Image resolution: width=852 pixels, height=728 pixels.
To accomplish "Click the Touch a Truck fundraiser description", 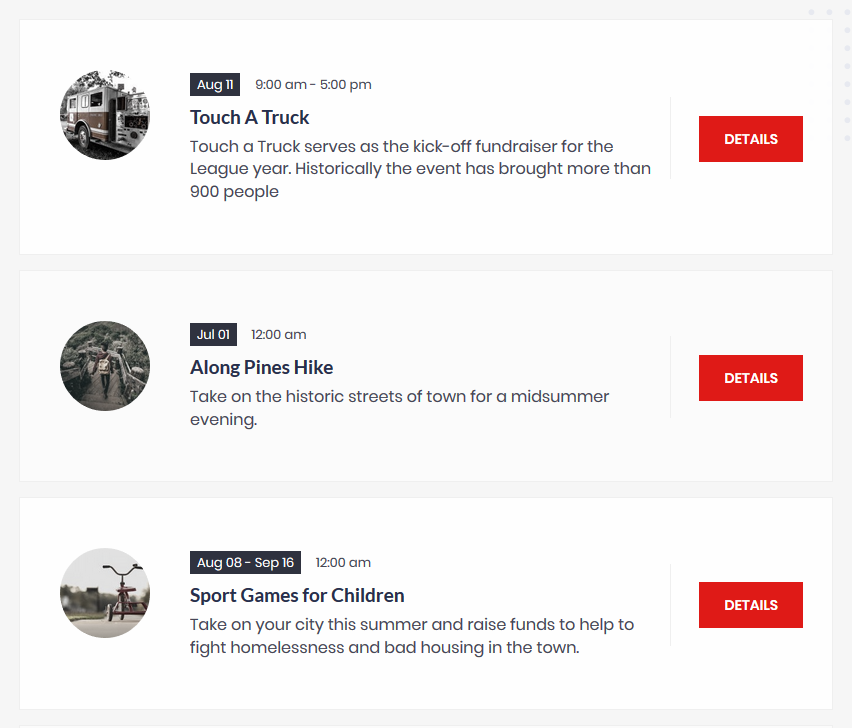I will point(420,169).
